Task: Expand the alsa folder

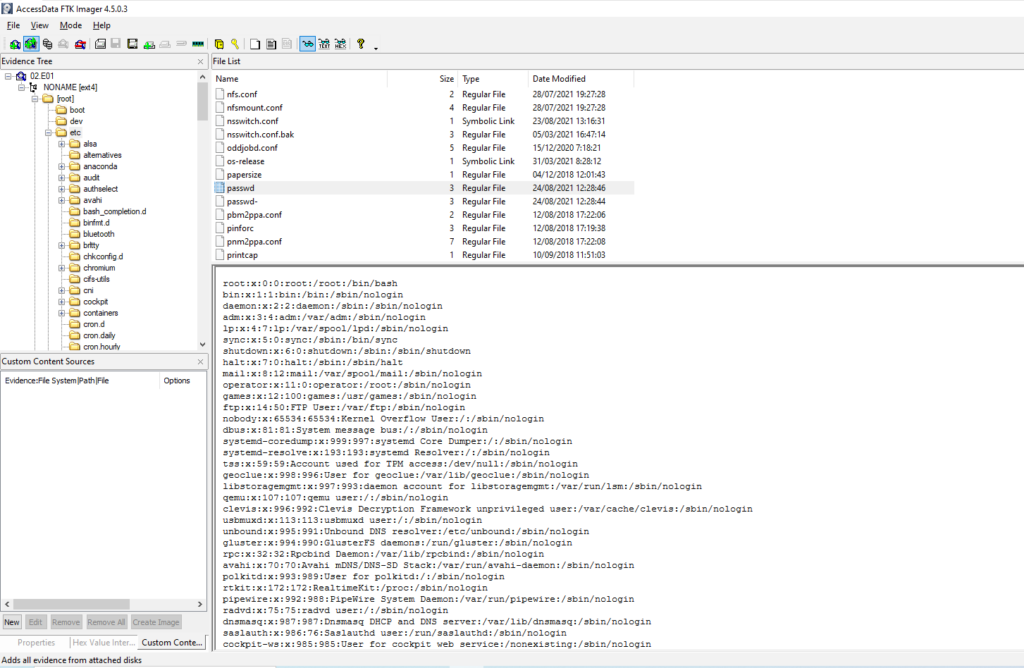Action: 61,144
